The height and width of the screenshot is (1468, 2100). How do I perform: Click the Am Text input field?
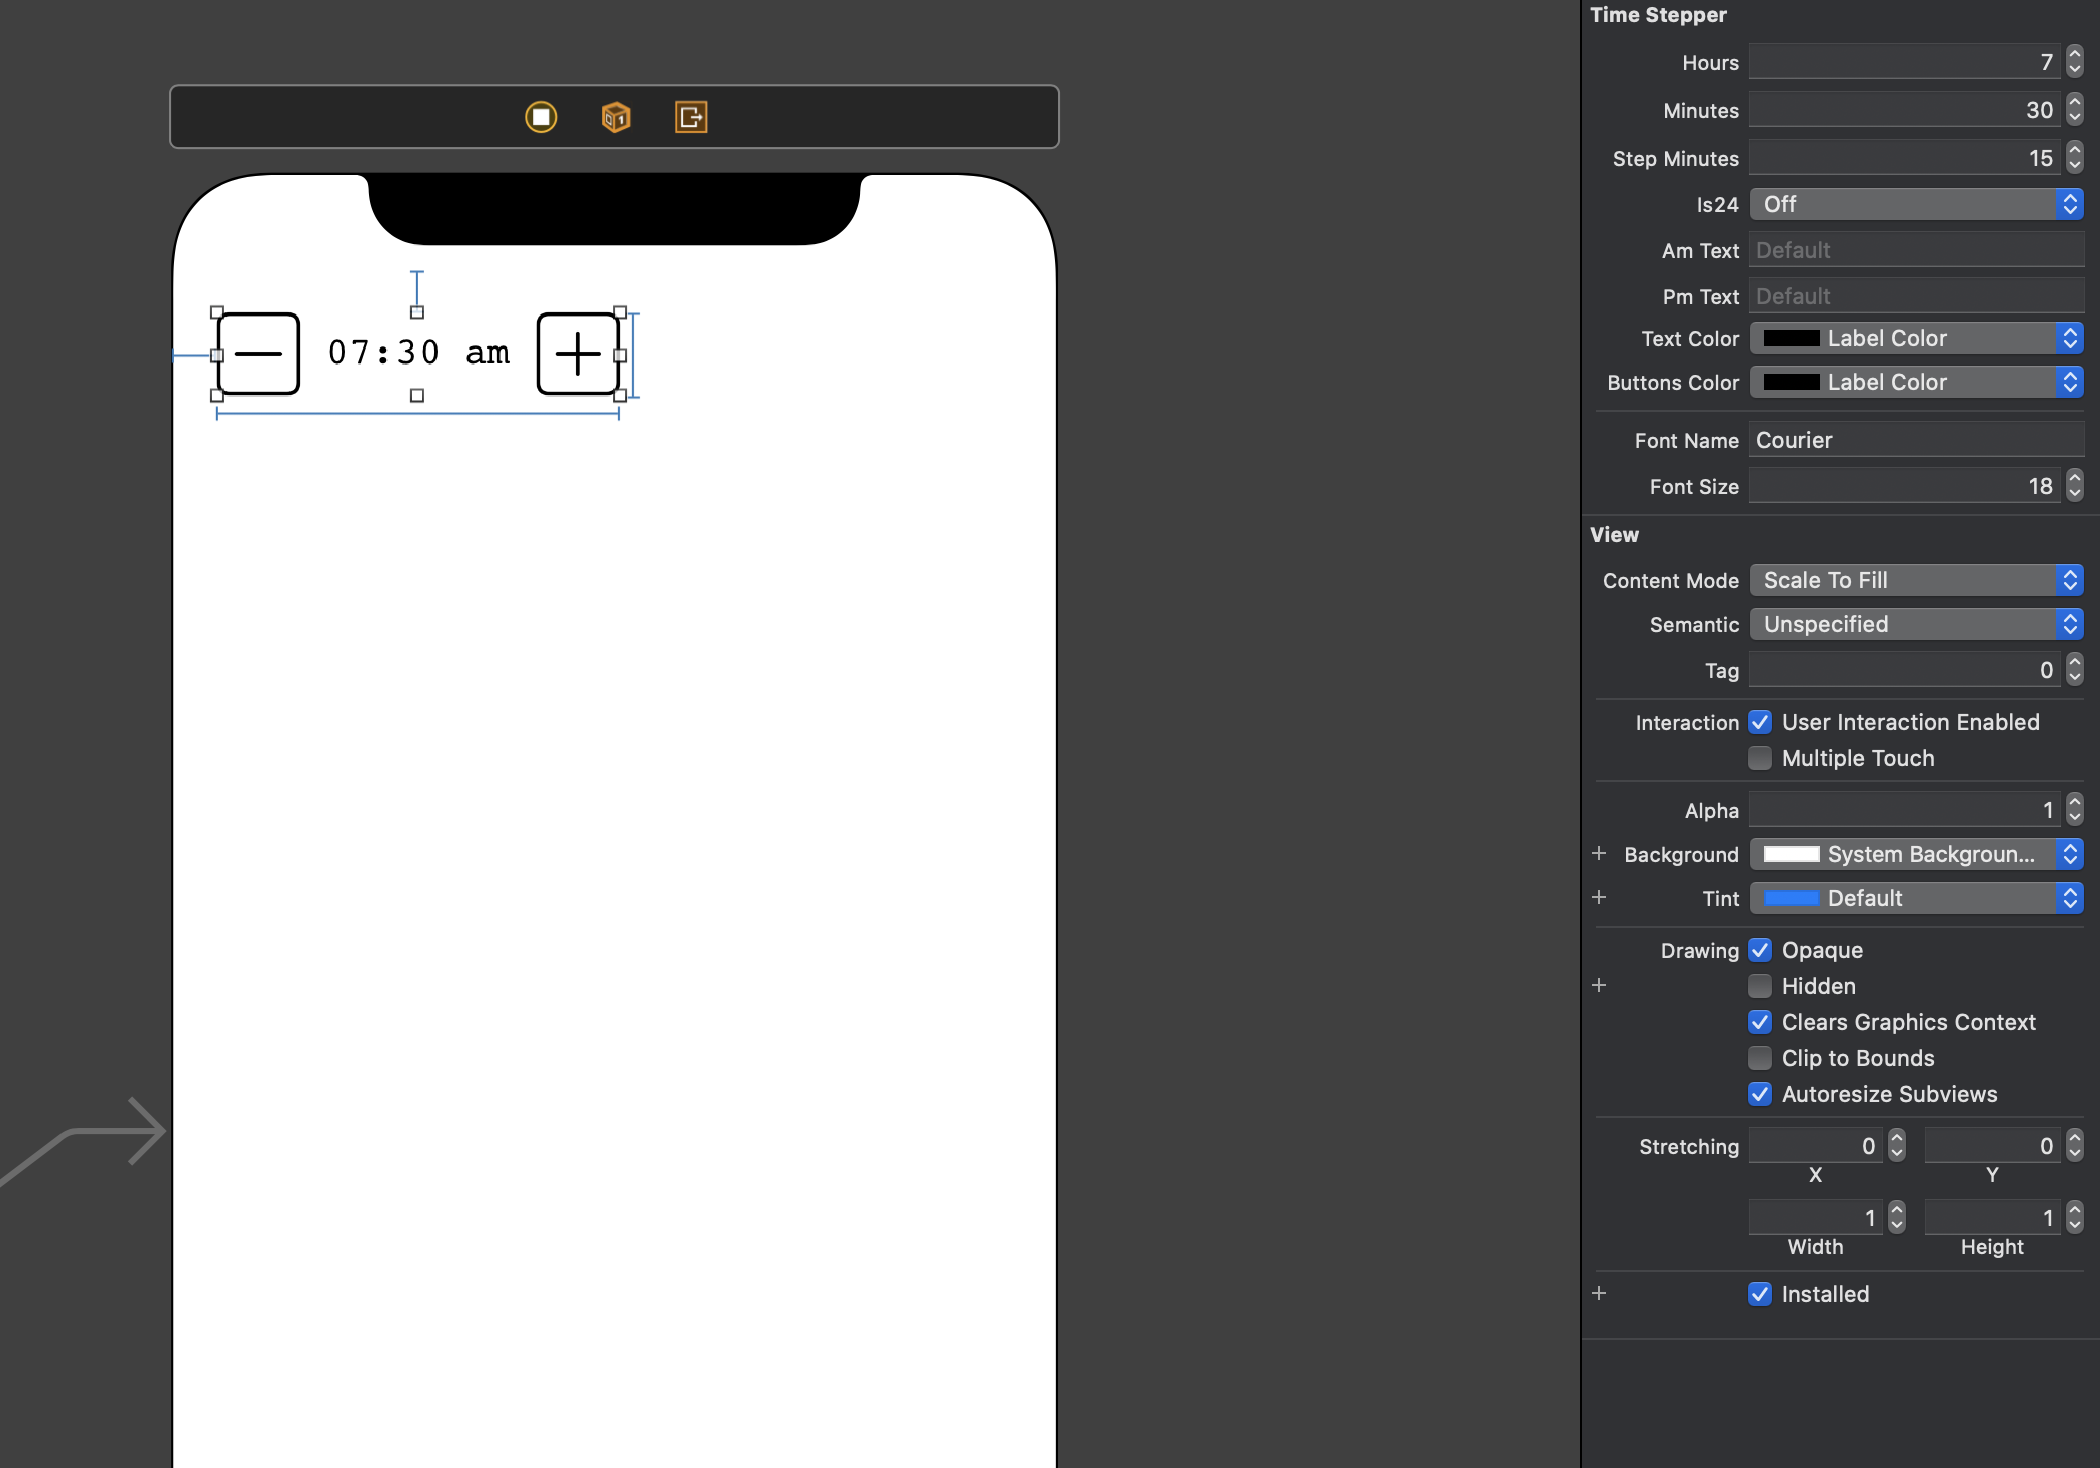pyautogui.click(x=1915, y=250)
